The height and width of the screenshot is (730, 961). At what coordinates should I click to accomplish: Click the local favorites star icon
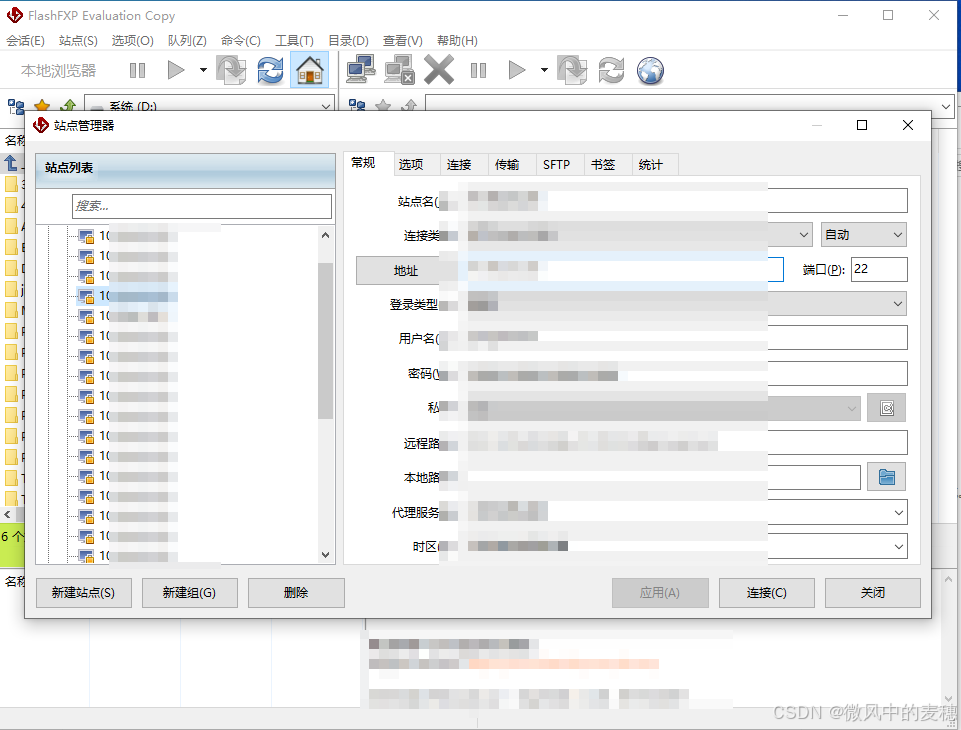pyautogui.click(x=42, y=105)
